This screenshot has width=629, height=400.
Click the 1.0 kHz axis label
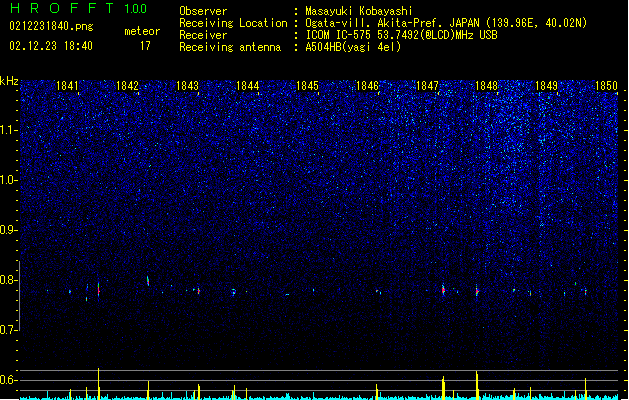pos(9,180)
